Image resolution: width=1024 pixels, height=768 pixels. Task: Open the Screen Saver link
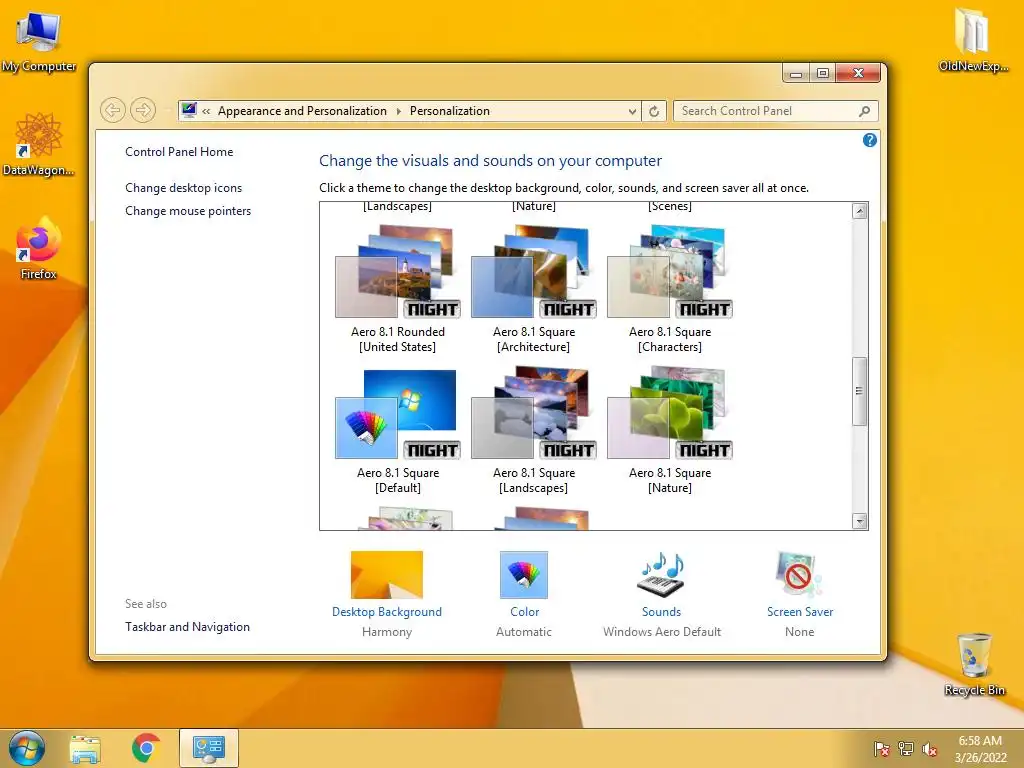(x=800, y=612)
